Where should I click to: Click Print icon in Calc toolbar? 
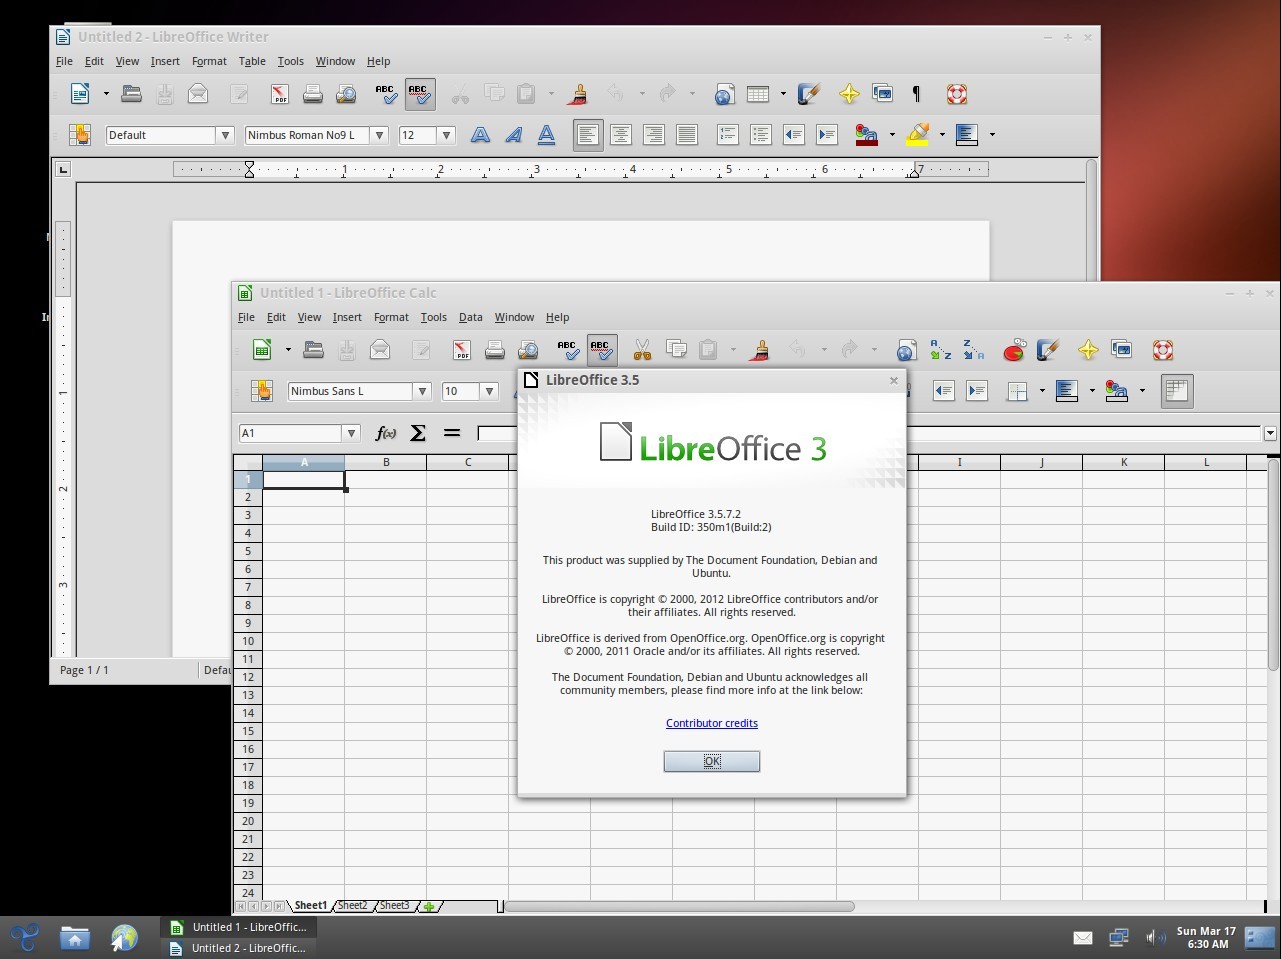(x=495, y=350)
